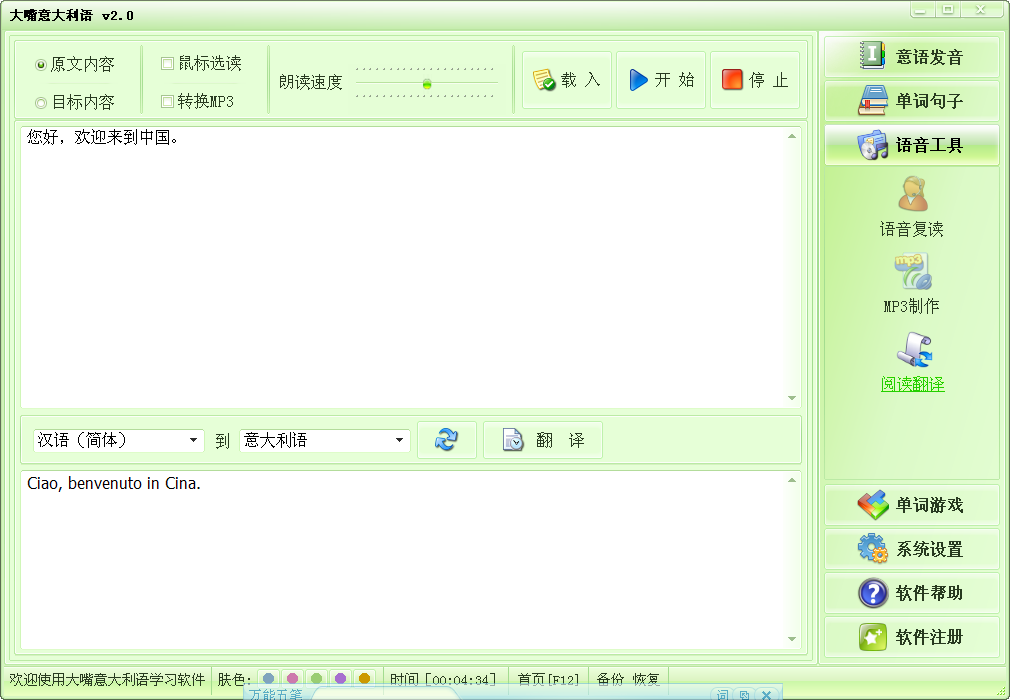Viewport: 1010px width, 700px height.
Task: Choose the orange skin color swatch
Action: click(x=364, y=678)
